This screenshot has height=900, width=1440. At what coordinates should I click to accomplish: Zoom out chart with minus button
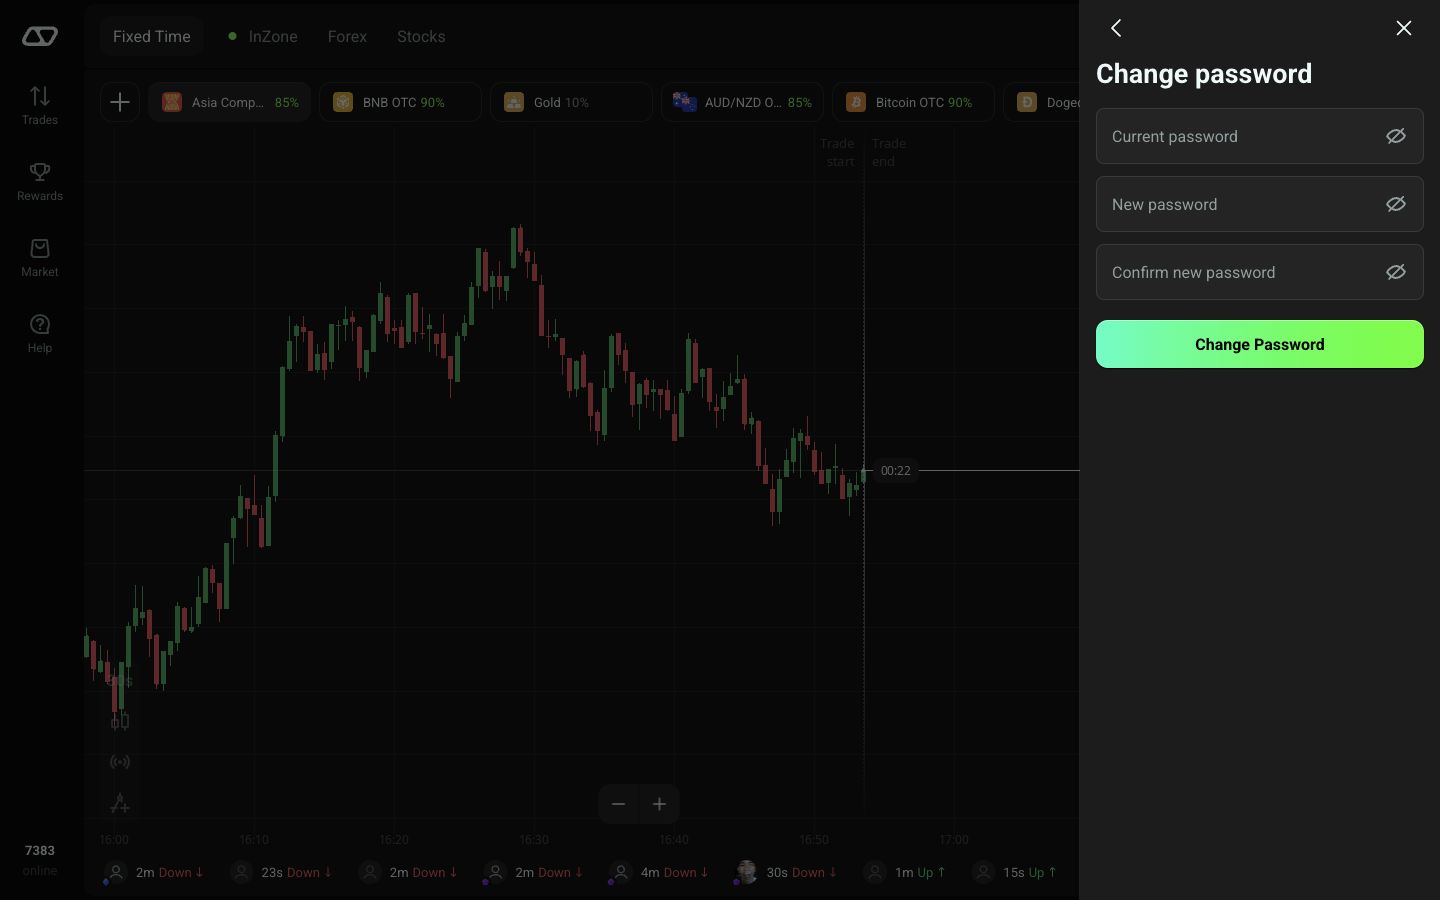tap(619, 804)
